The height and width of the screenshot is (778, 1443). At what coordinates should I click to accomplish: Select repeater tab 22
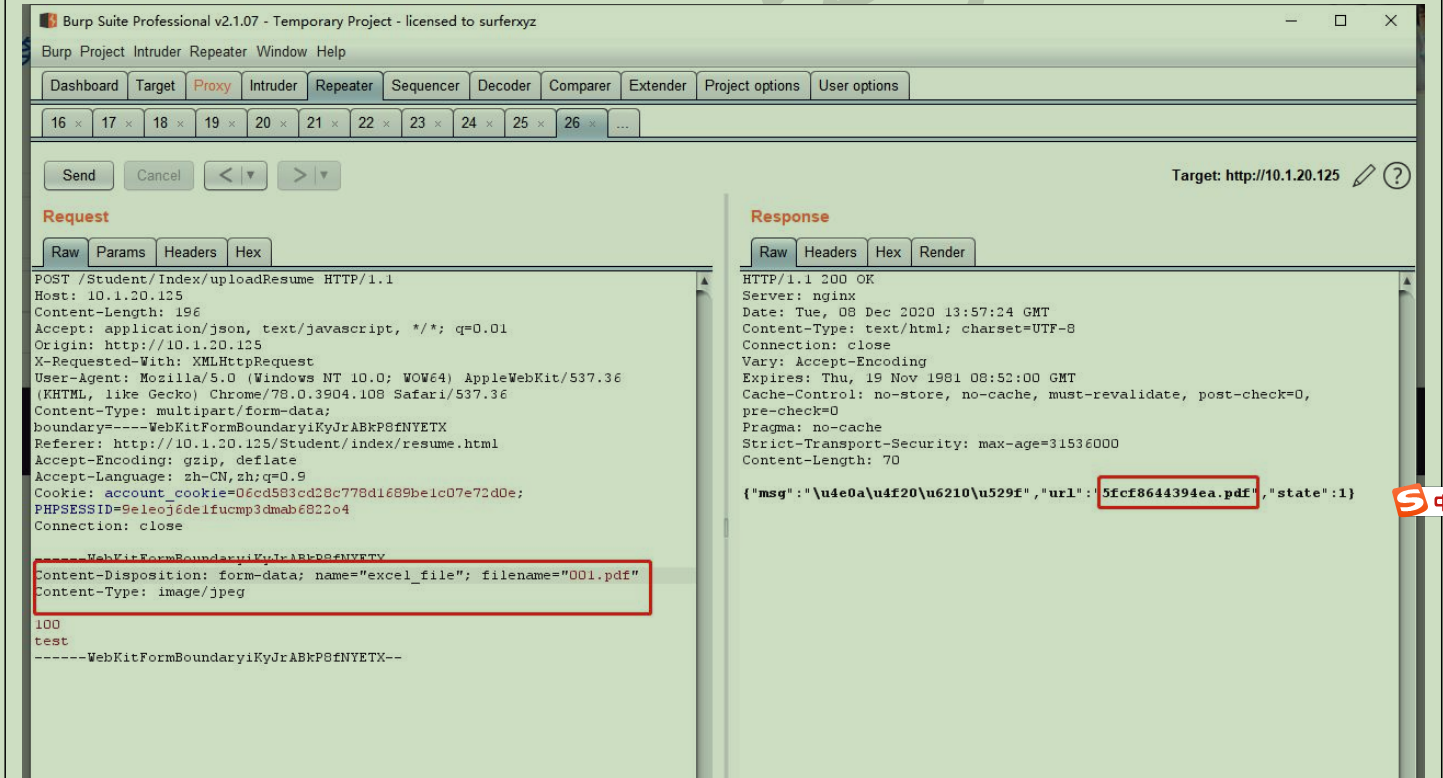point(366,123)
